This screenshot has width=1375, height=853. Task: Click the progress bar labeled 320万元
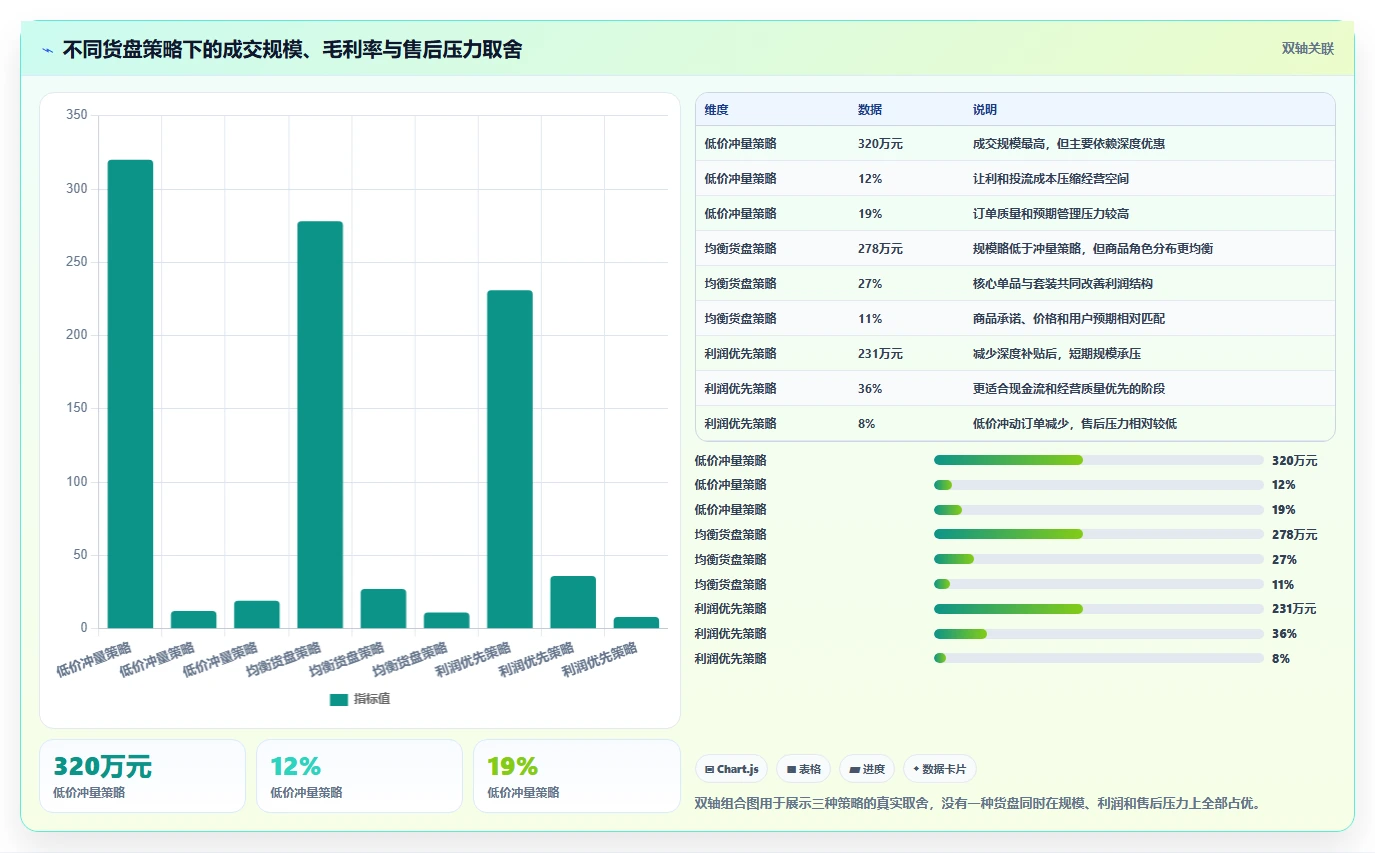pyautogui.click(x=1099, y=460)
